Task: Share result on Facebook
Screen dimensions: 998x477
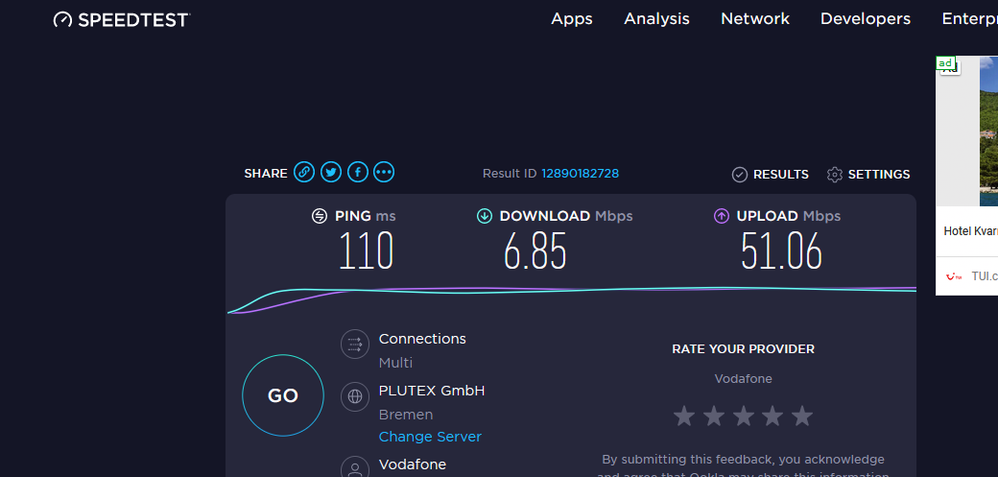Action: [357, 173]
